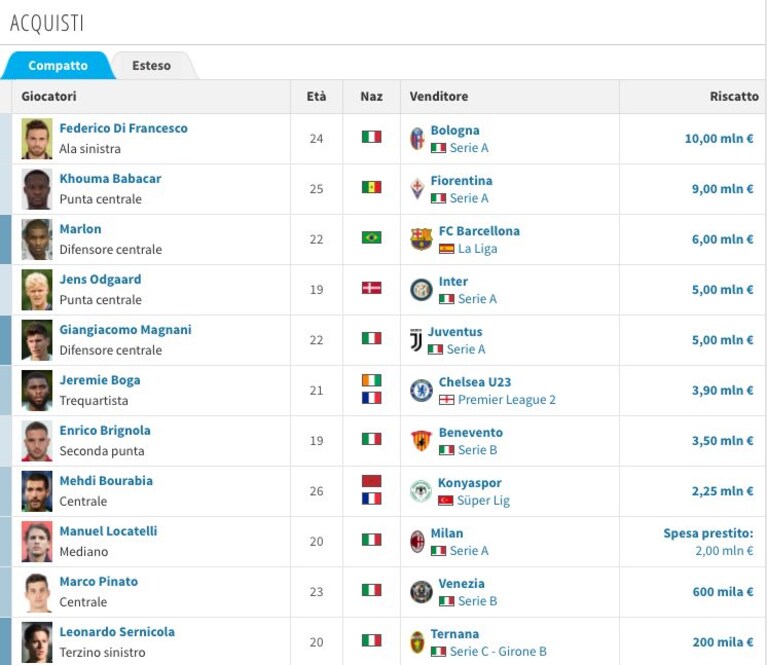The image size is (767, 665).
Task: Open the Konyaspor club link
Action: (470, 483)
